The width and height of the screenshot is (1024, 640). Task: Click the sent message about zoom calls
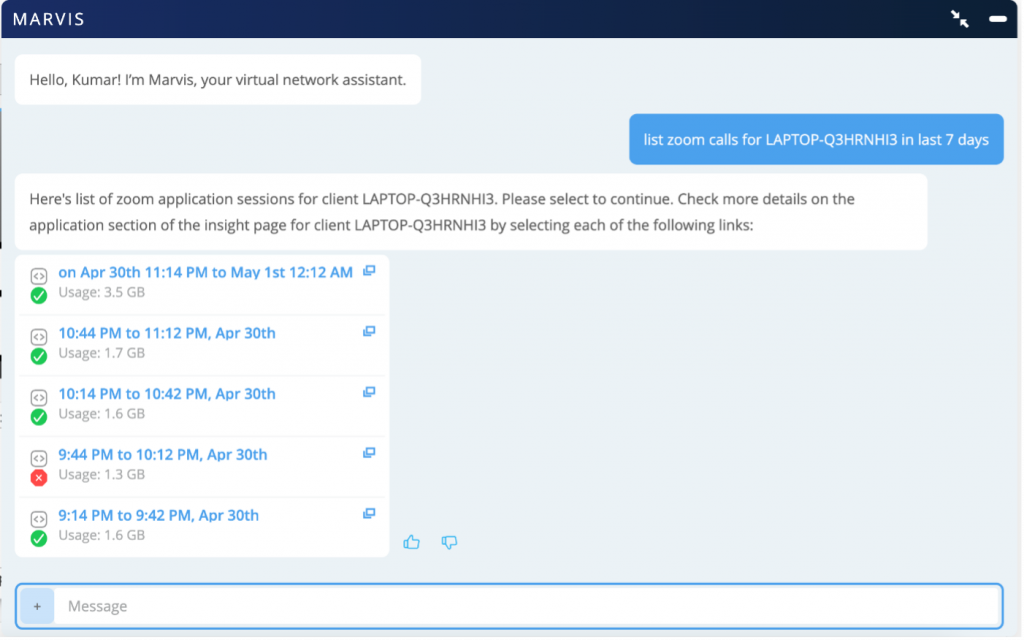pyautogui.click(x=816, y=139)
